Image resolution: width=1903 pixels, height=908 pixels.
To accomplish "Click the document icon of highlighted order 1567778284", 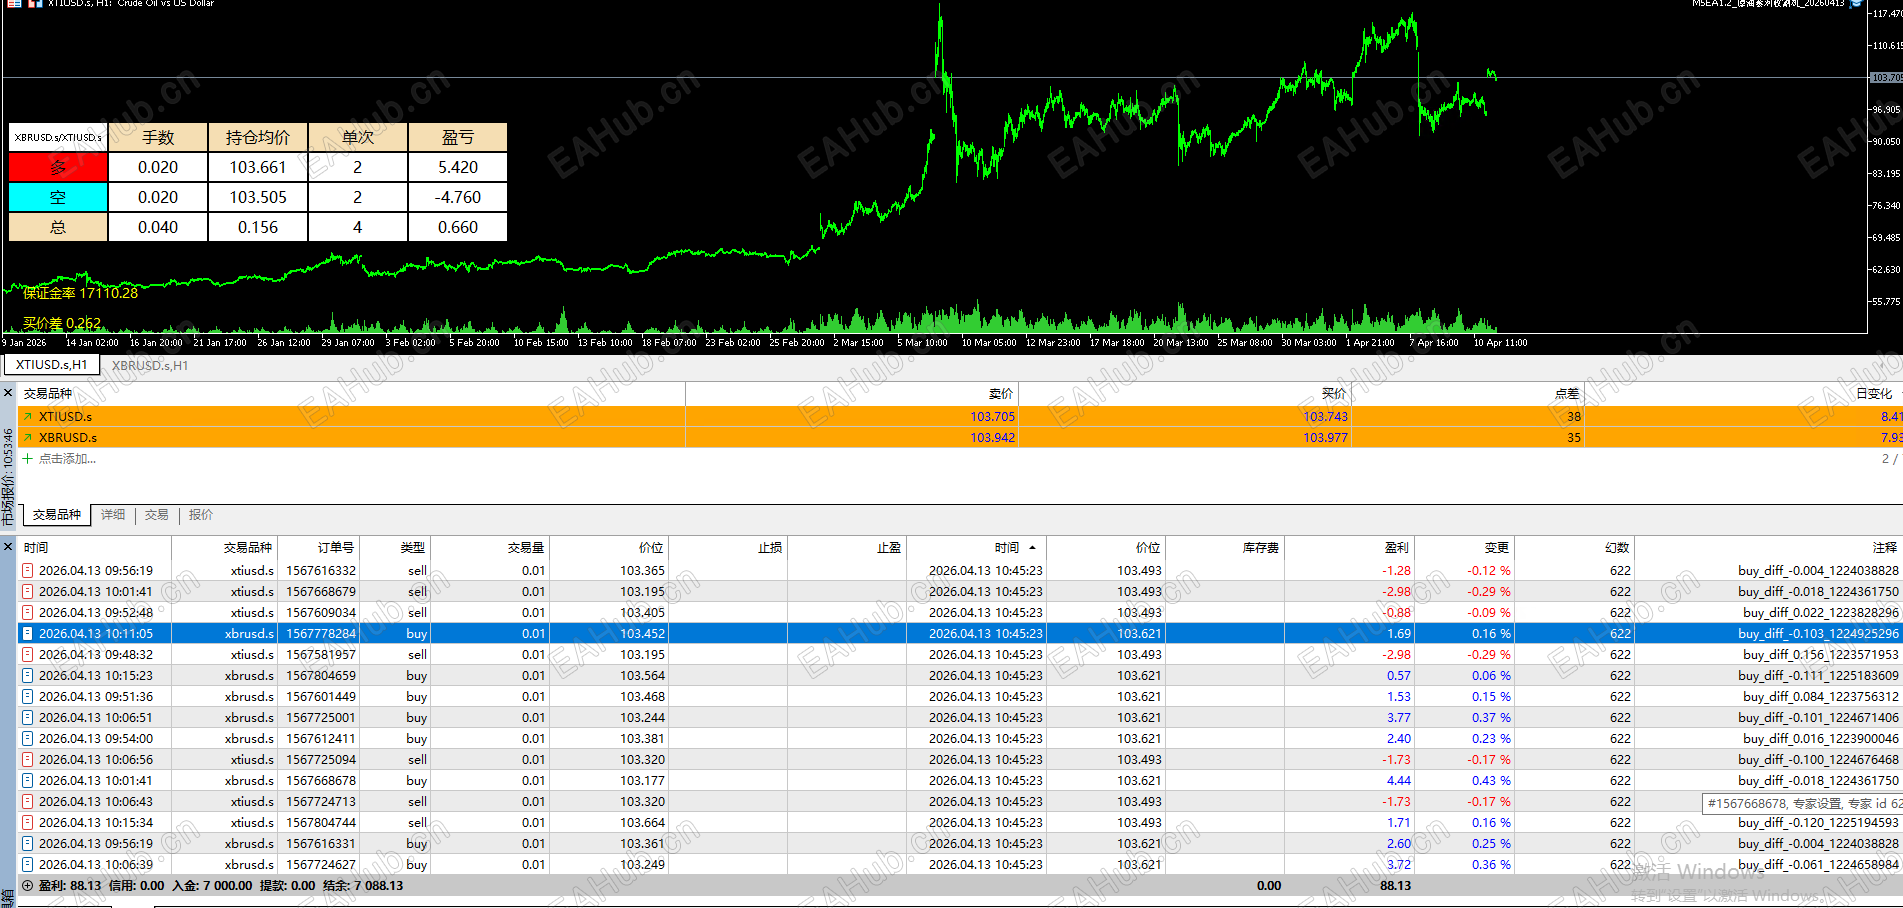I will [28, 633].
